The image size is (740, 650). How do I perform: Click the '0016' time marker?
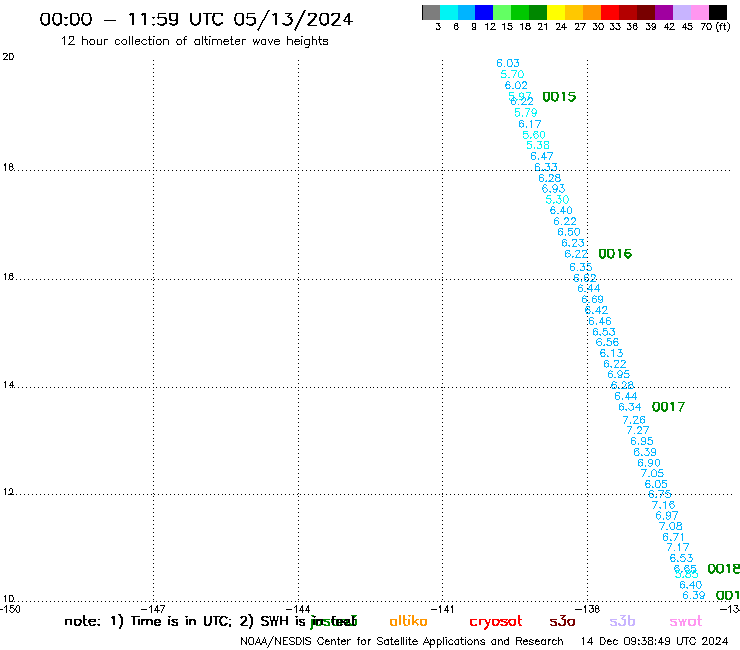pos(615,254)
